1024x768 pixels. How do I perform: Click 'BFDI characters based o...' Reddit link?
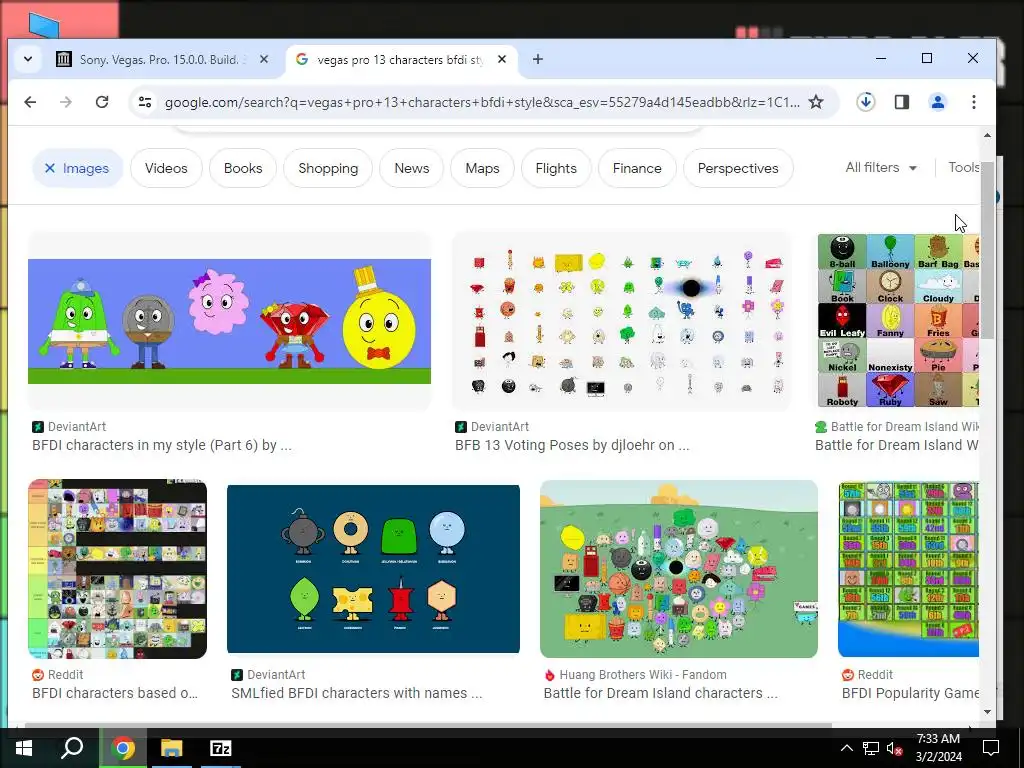click(115, 694)
